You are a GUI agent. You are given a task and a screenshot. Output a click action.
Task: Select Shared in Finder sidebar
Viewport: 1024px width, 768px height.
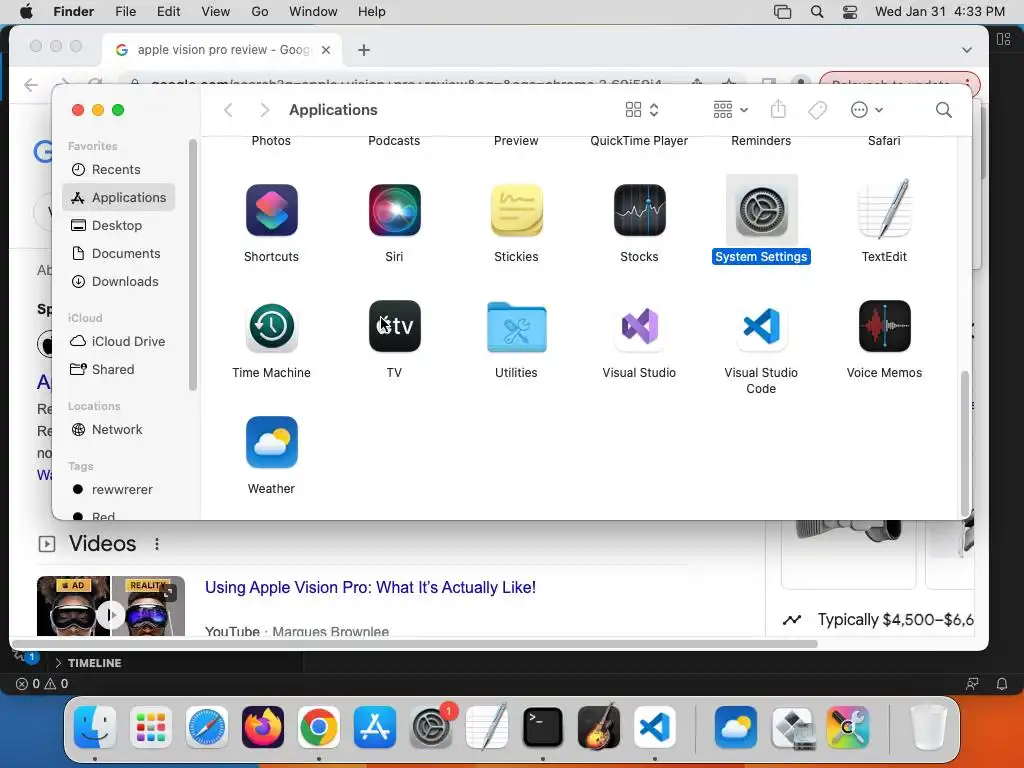(118, 370)
